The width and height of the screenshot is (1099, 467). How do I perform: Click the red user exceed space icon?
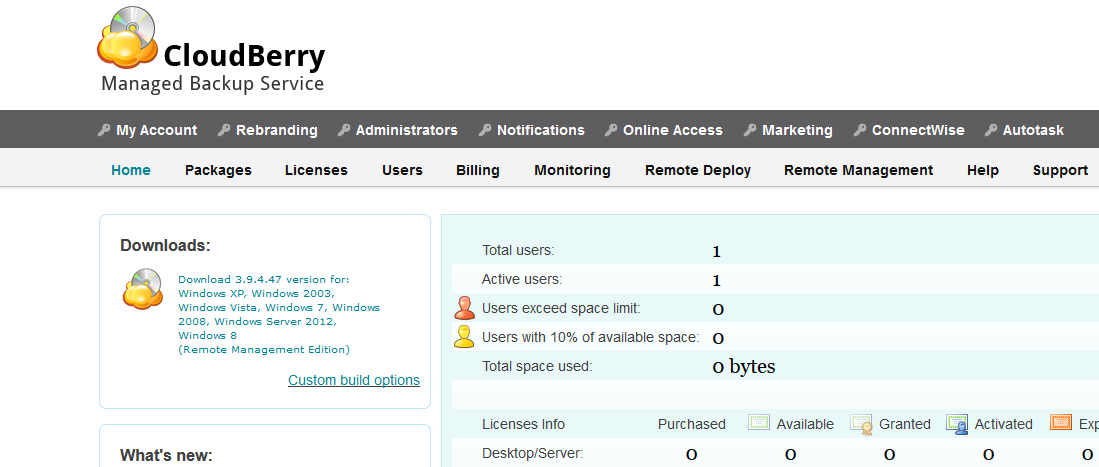click(x=464, y=308)
